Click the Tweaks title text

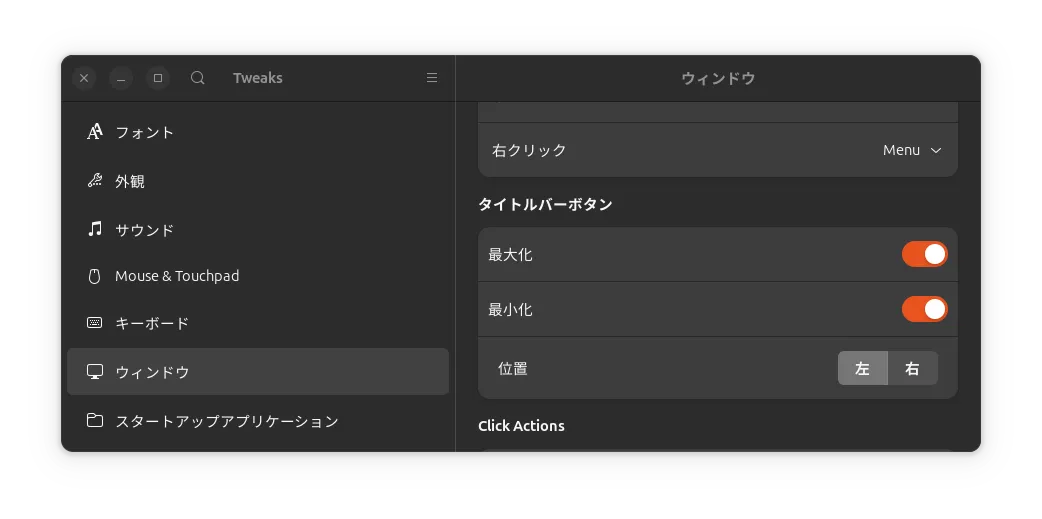258,78
